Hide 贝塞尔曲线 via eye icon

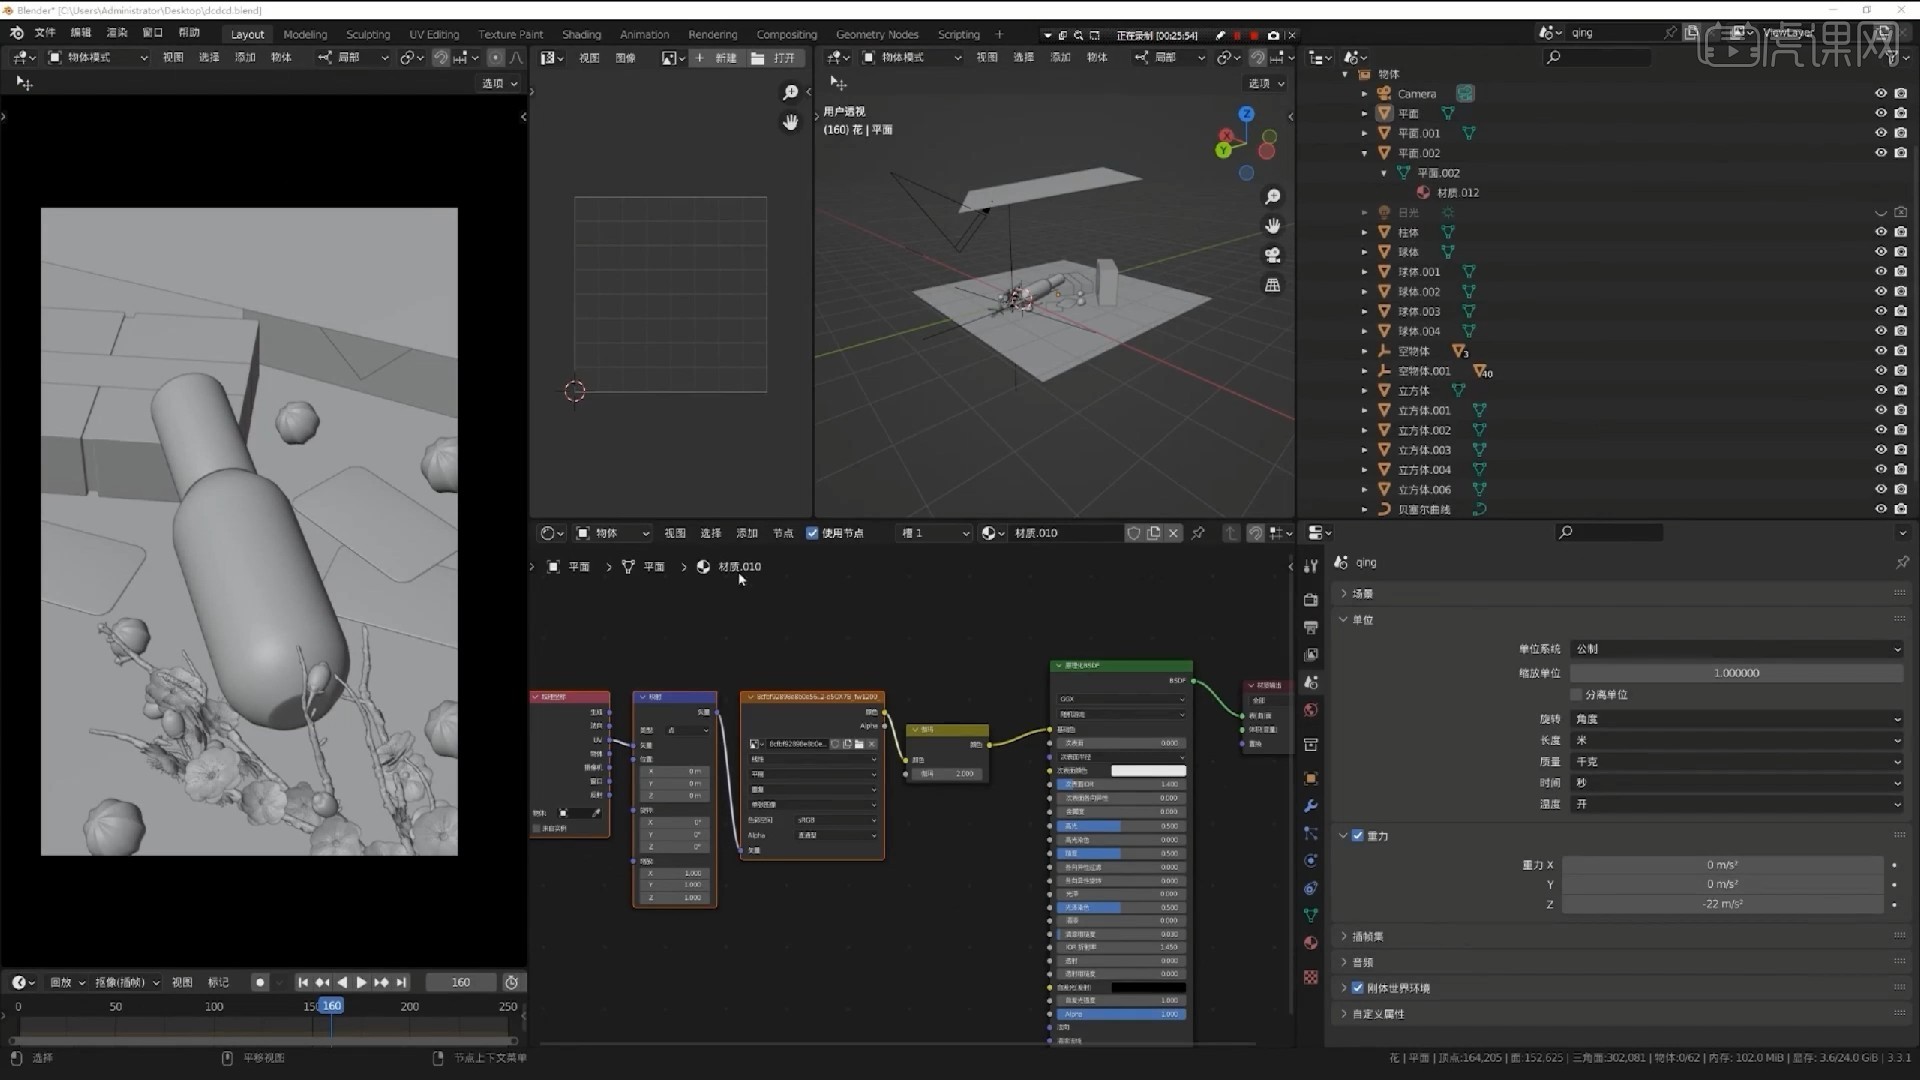pos(1880,509)
